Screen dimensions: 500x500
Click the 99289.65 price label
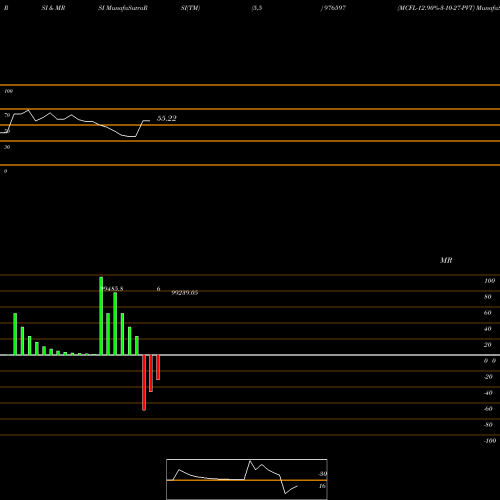click(x=185, y=293)
